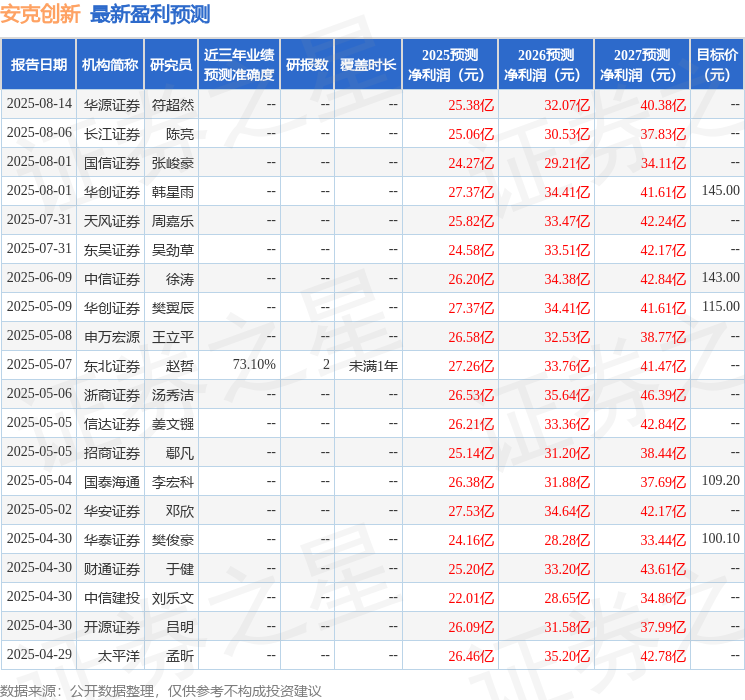Image resolution: width=745 pixels, height=700 pixels.
Task: Click 38.77亿 forecast value
Action: click(x=663, y=337)
